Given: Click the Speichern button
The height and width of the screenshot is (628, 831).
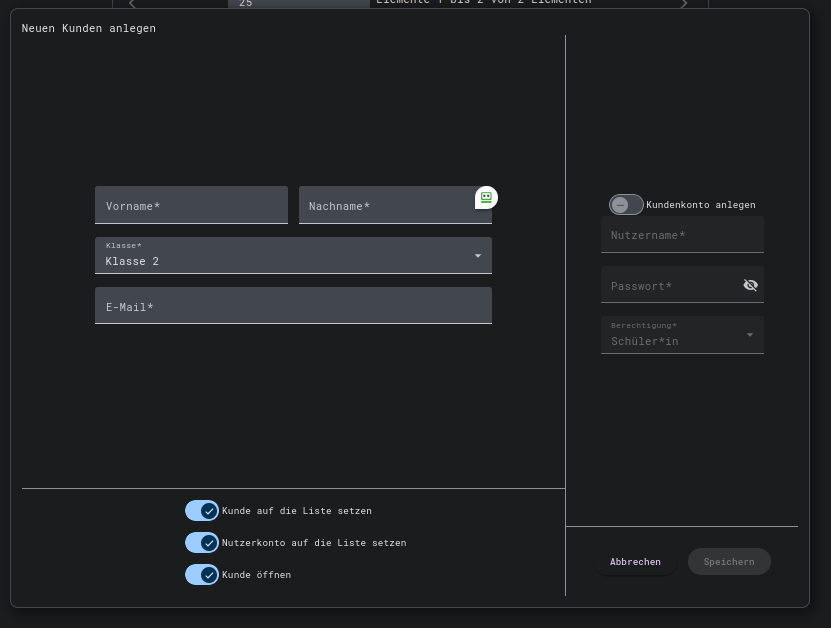Looking at the screenshot, I should [729, 562].
